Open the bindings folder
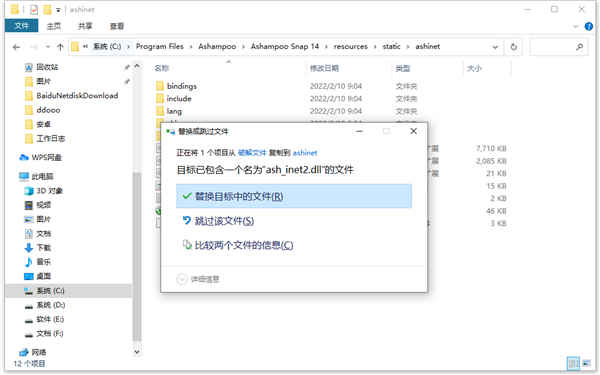 coord(181,86)
